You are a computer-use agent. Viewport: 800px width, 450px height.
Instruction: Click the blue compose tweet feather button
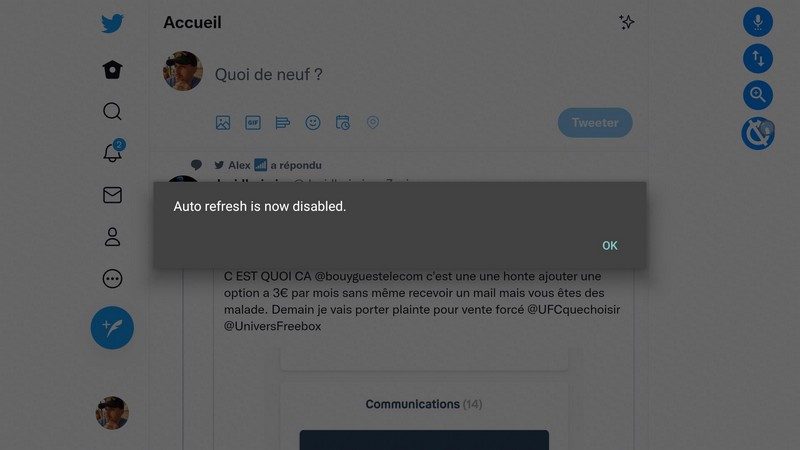pos(112,328)
